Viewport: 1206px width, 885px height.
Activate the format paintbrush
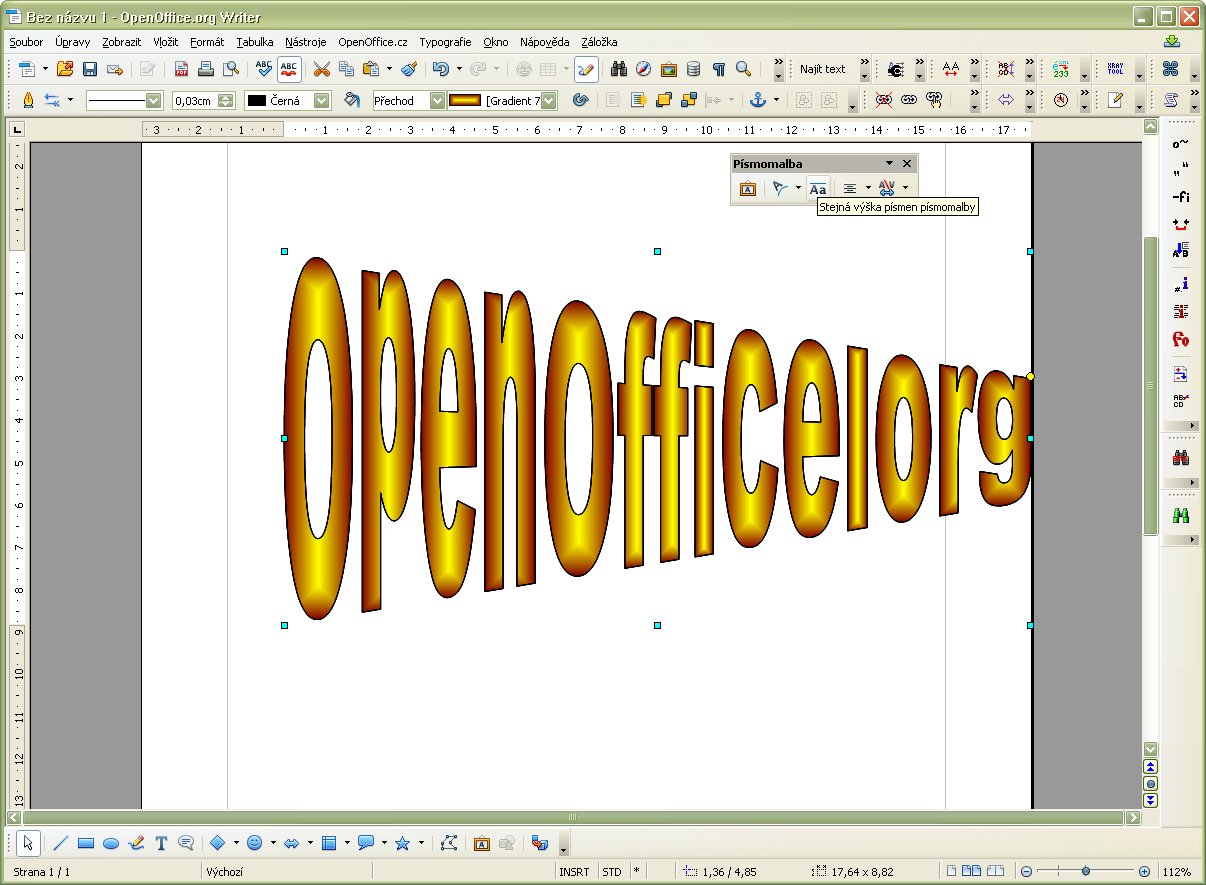coord(409,69)
